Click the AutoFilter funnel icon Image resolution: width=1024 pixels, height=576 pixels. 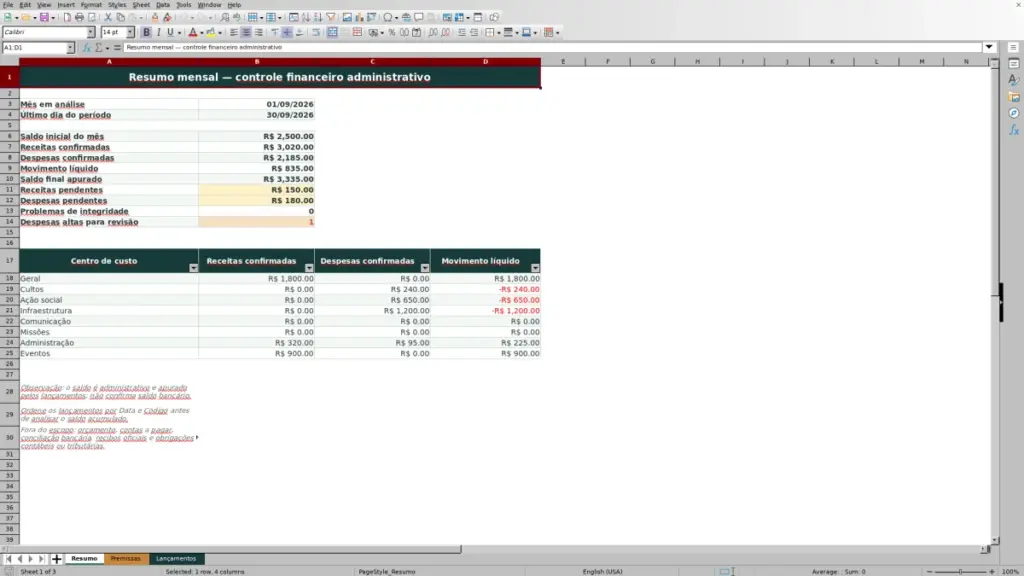pyautogui.click(x=331, y=18)
